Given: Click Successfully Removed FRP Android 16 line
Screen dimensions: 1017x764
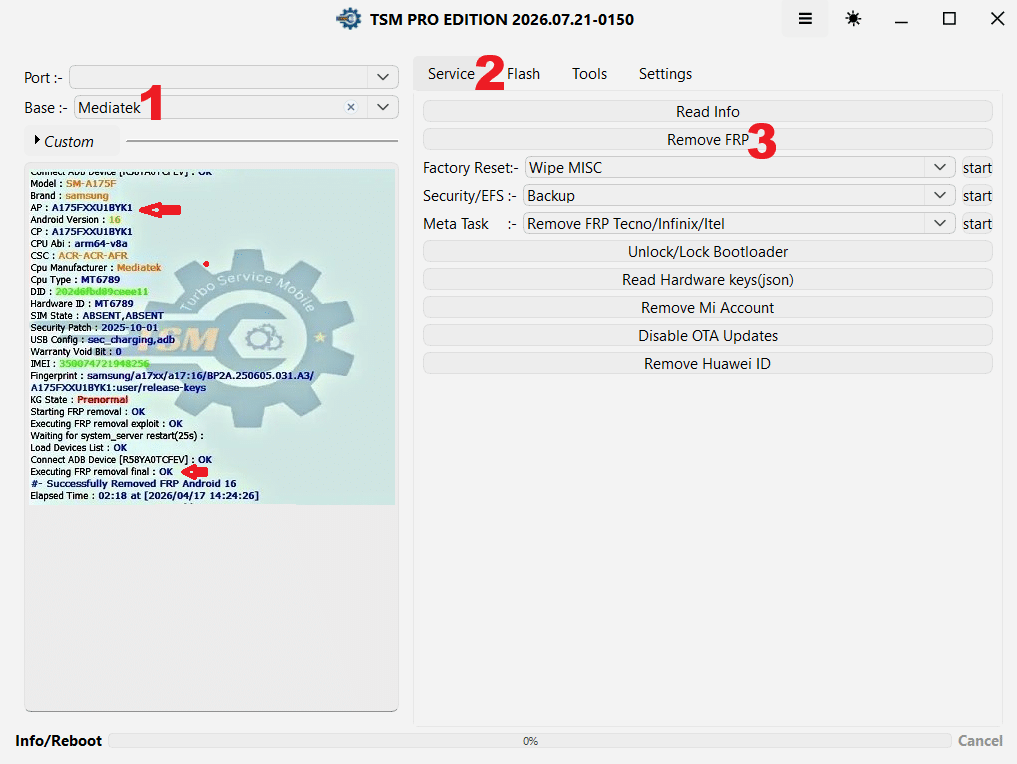Looking at the screenshot, I should click(x=134, y=484).
